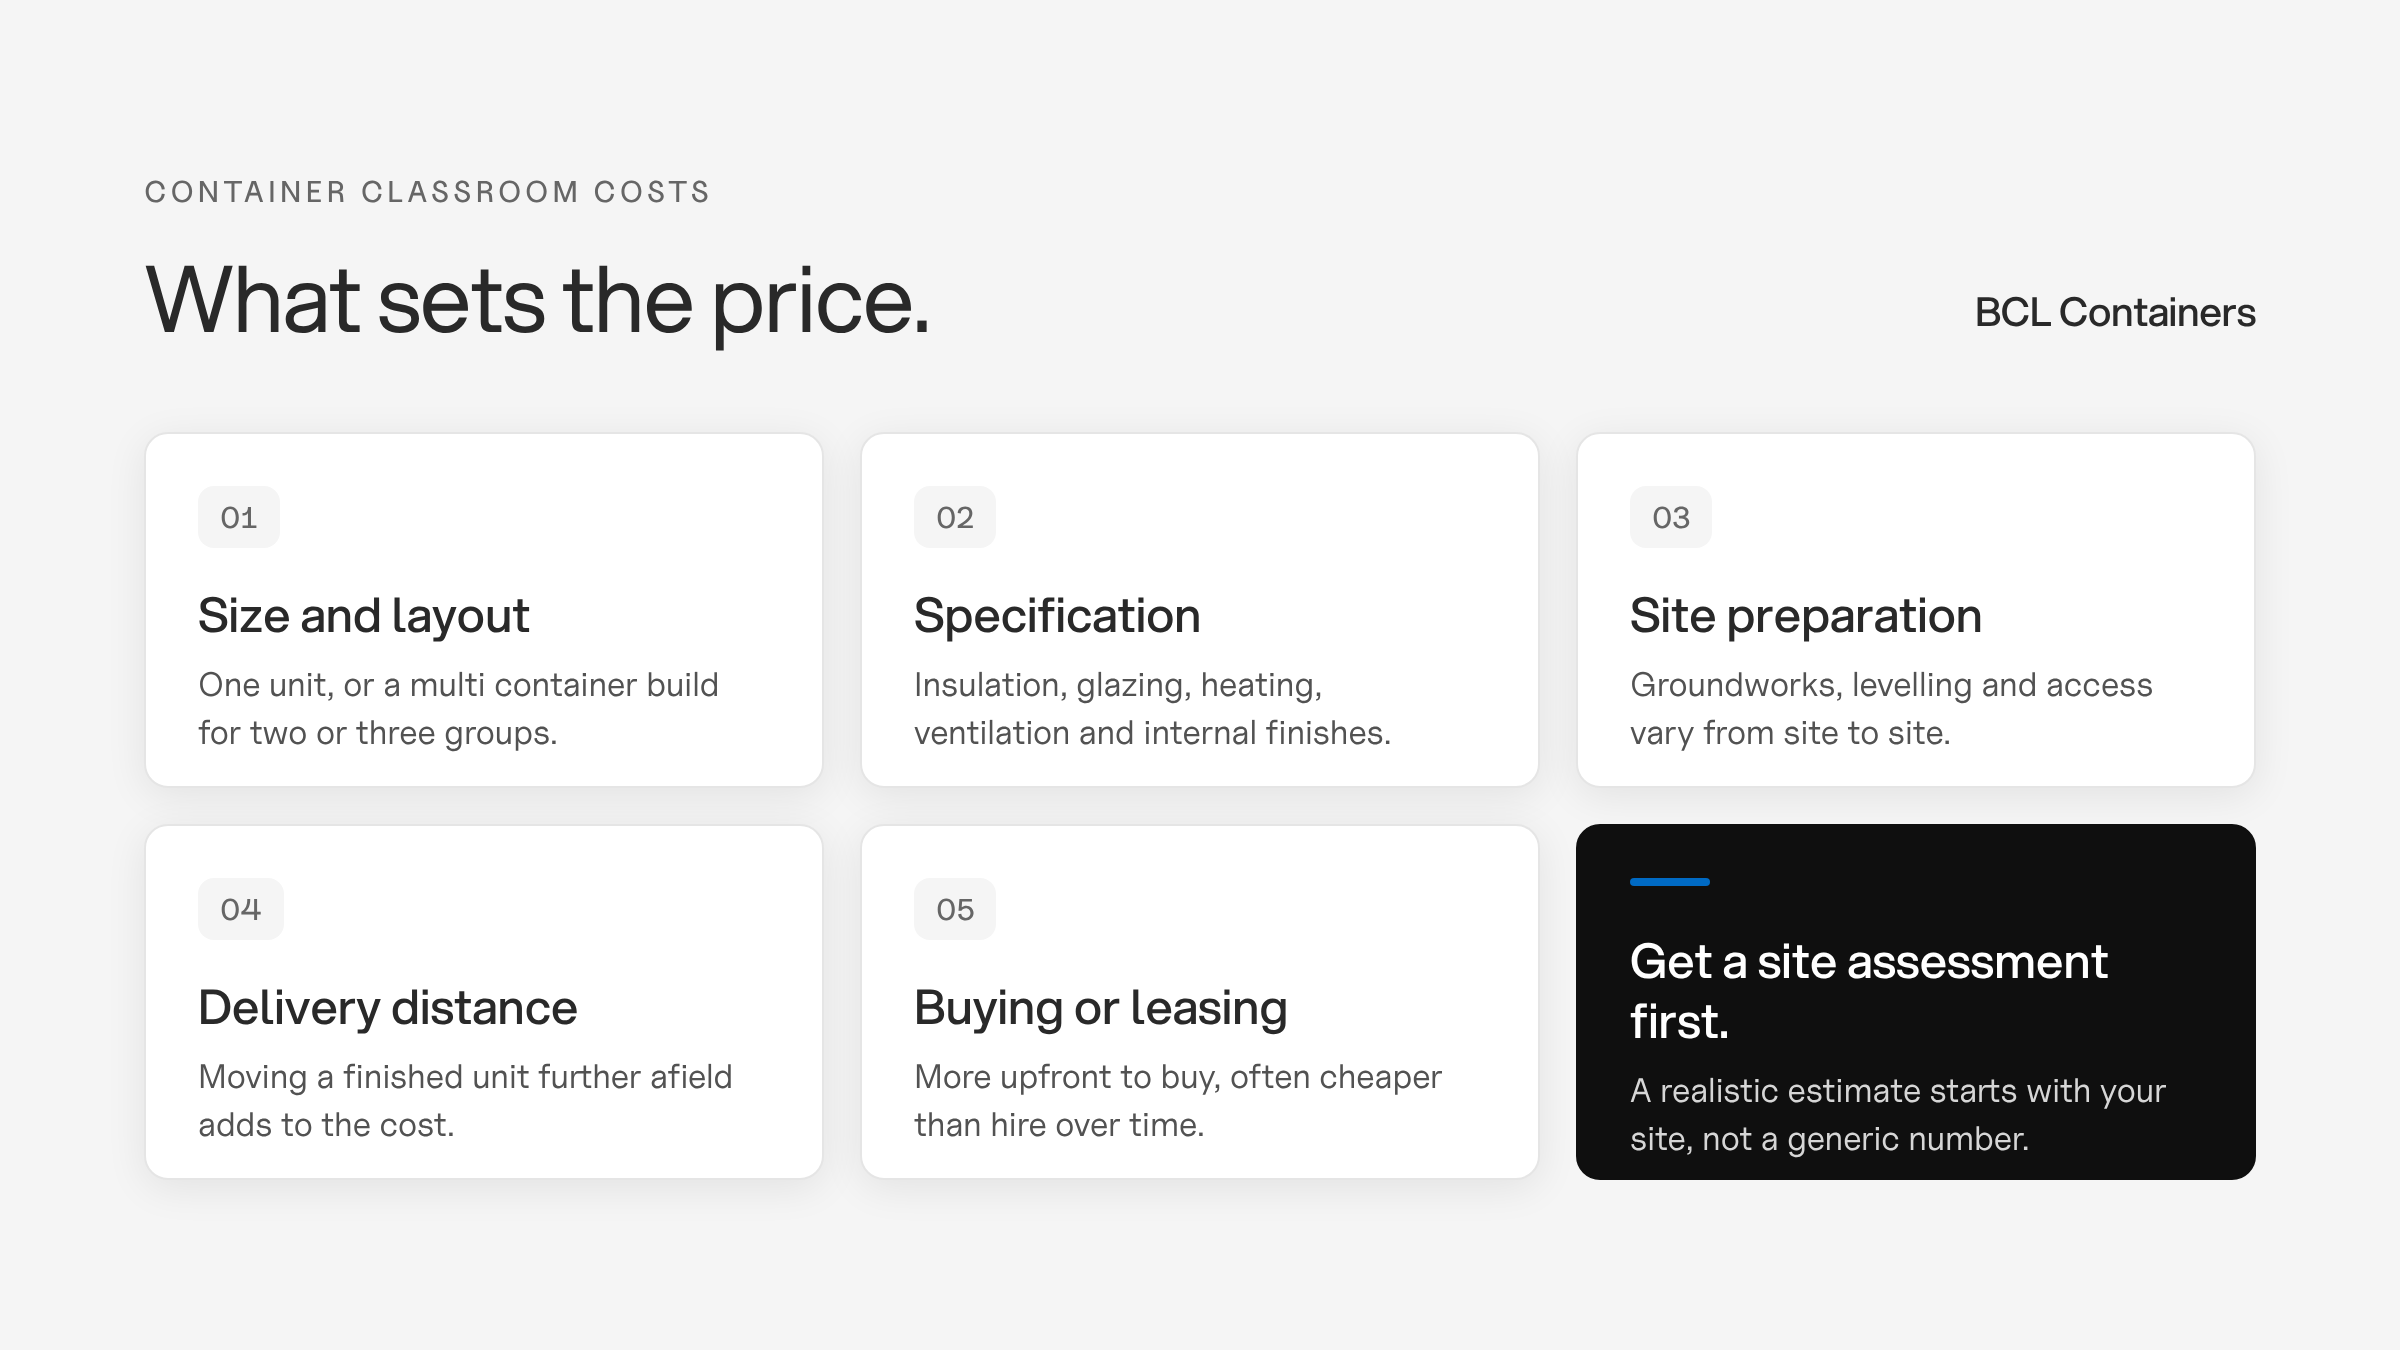The width and height of the screenshot is (2400, 1350).
Task: Click the 05 number badge
Action: [x=955, y=909]
